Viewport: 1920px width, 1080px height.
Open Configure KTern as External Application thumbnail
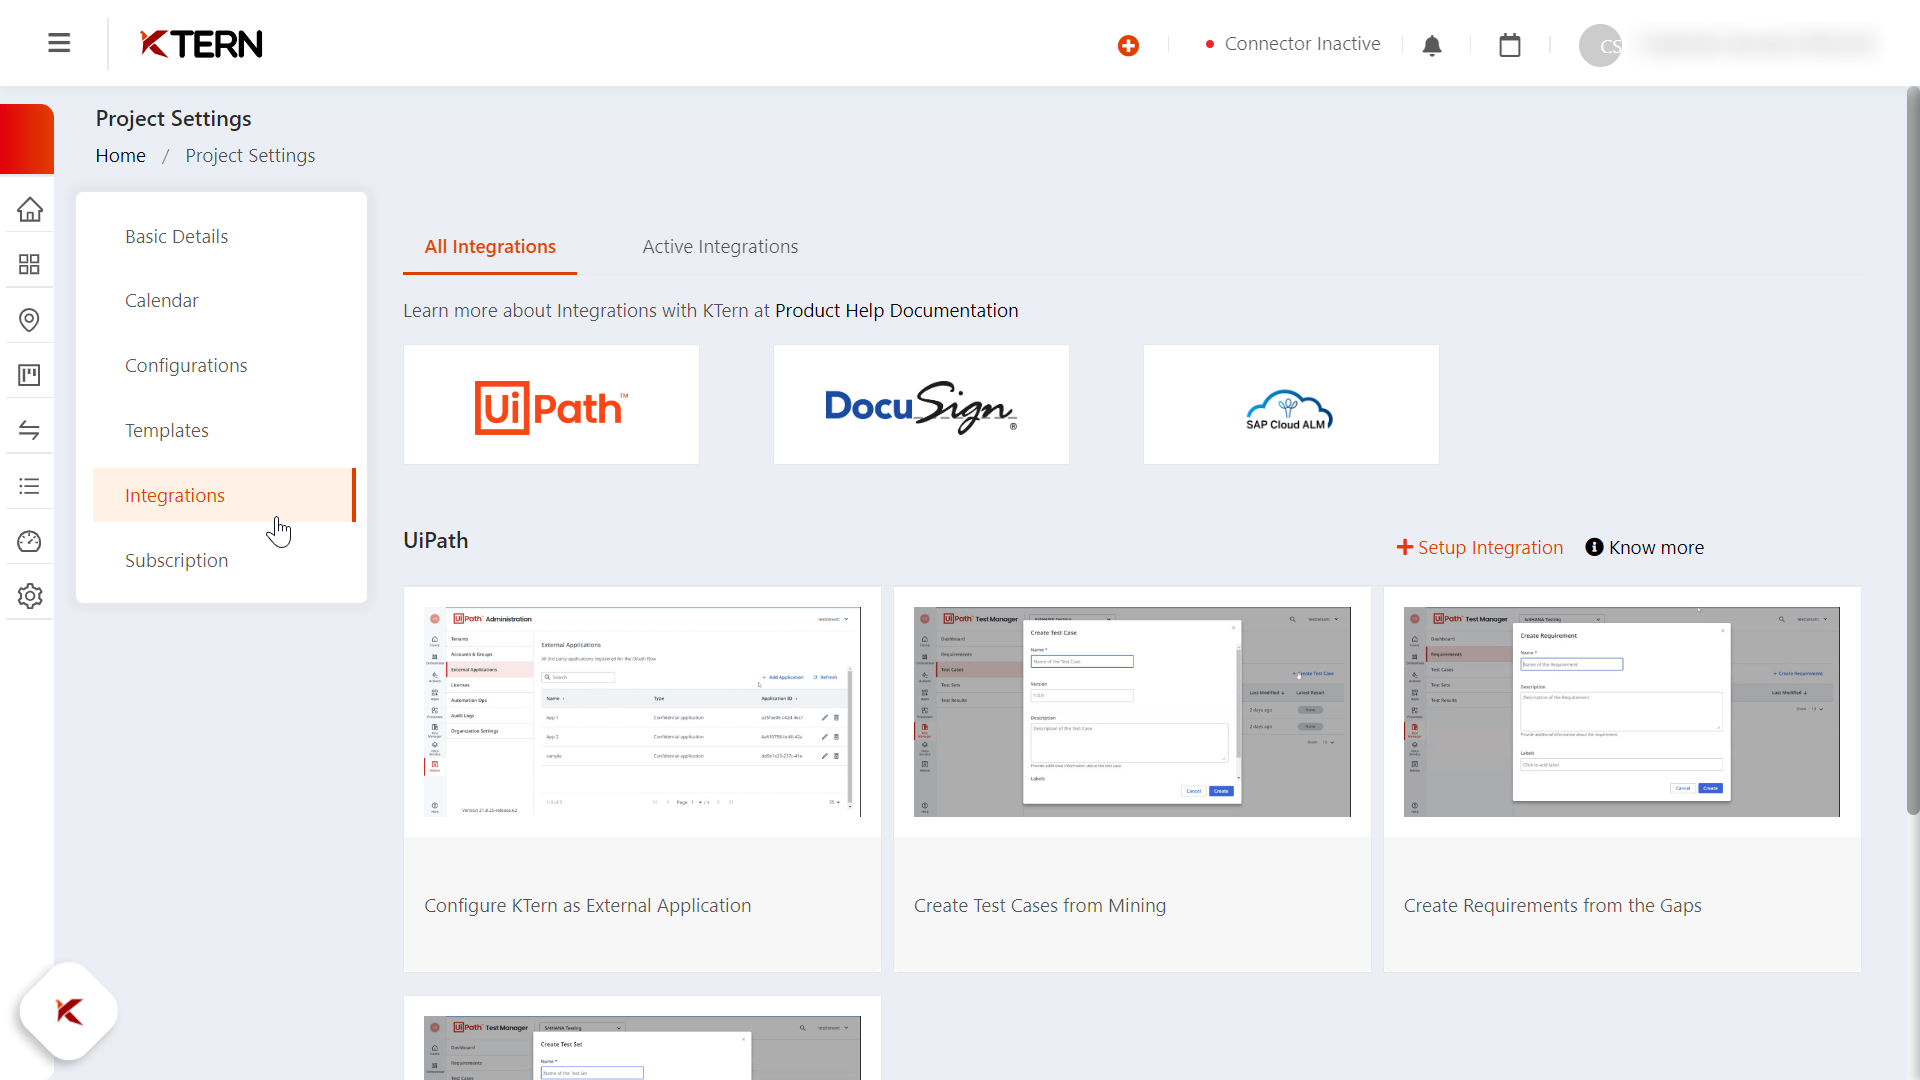coord(642,712)
